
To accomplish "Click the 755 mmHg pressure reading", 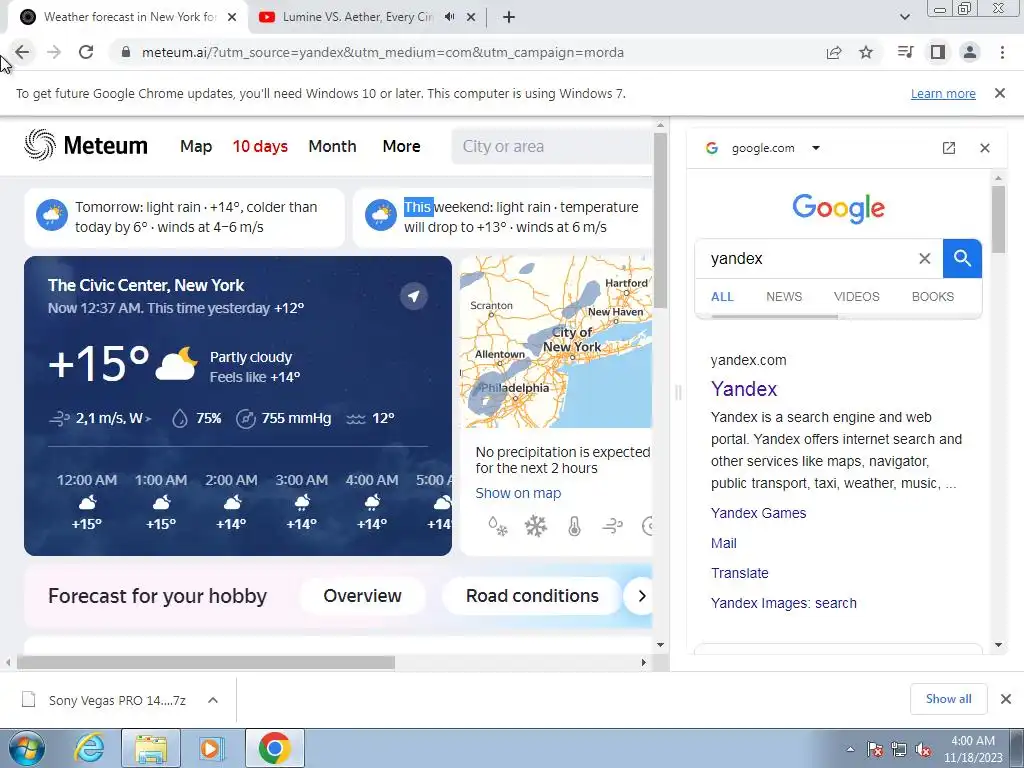I will pos(283,419).
